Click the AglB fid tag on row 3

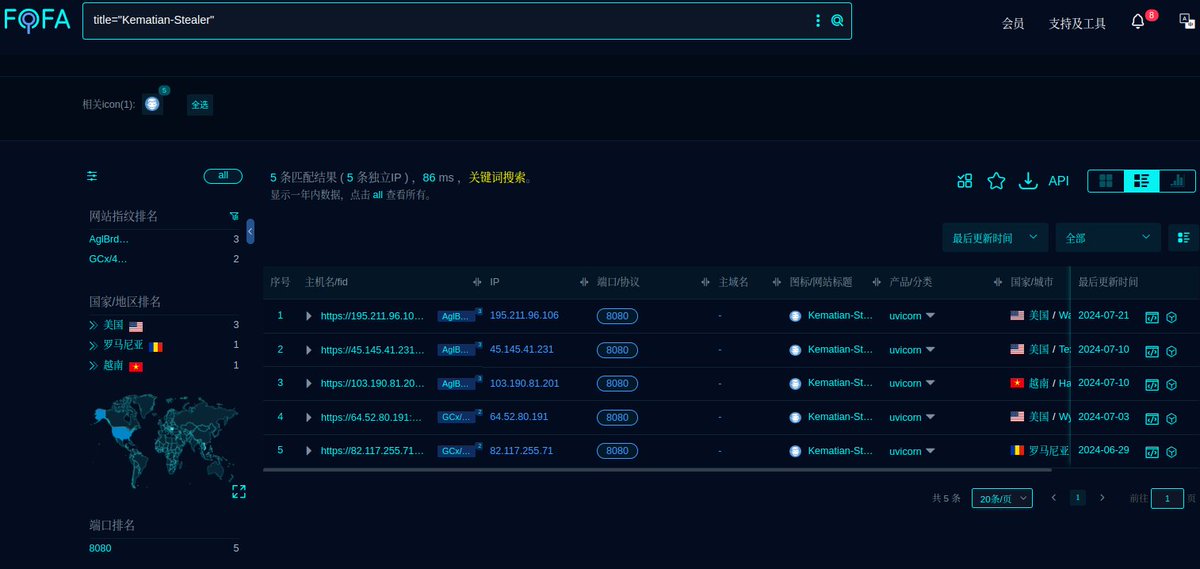click(457, 383)
